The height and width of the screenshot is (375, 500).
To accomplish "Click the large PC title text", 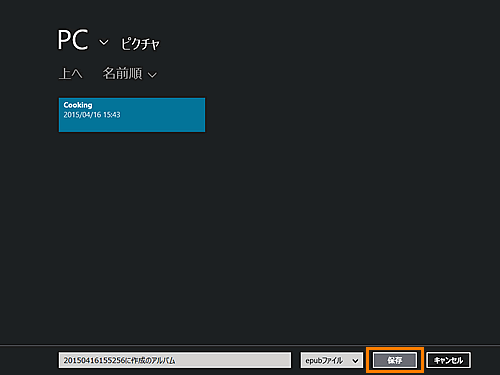I will 73,40.
